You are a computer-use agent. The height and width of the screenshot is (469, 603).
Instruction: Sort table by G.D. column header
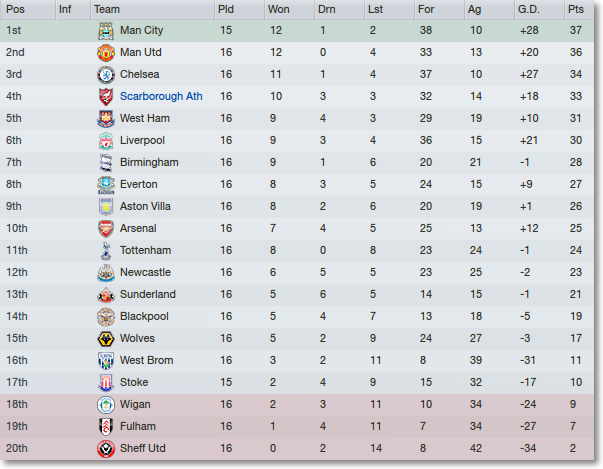(x=529, y=9)
